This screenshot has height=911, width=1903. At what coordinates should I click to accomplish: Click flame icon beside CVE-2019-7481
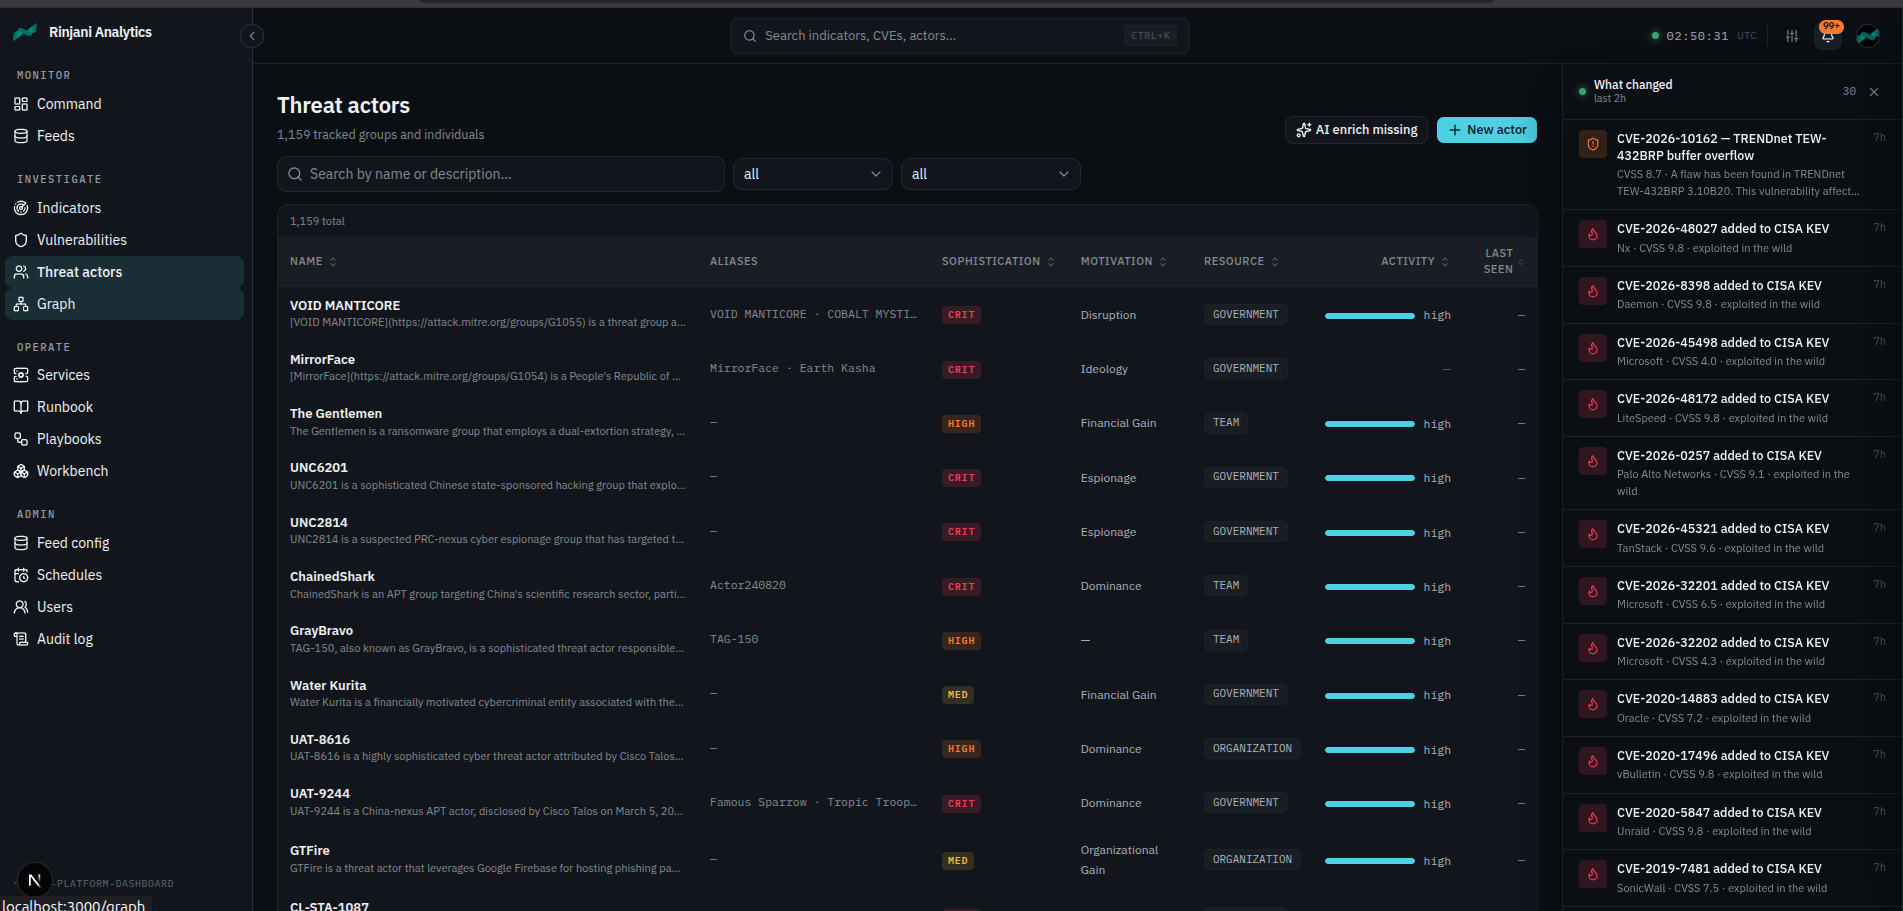(x=1593, y=874)
